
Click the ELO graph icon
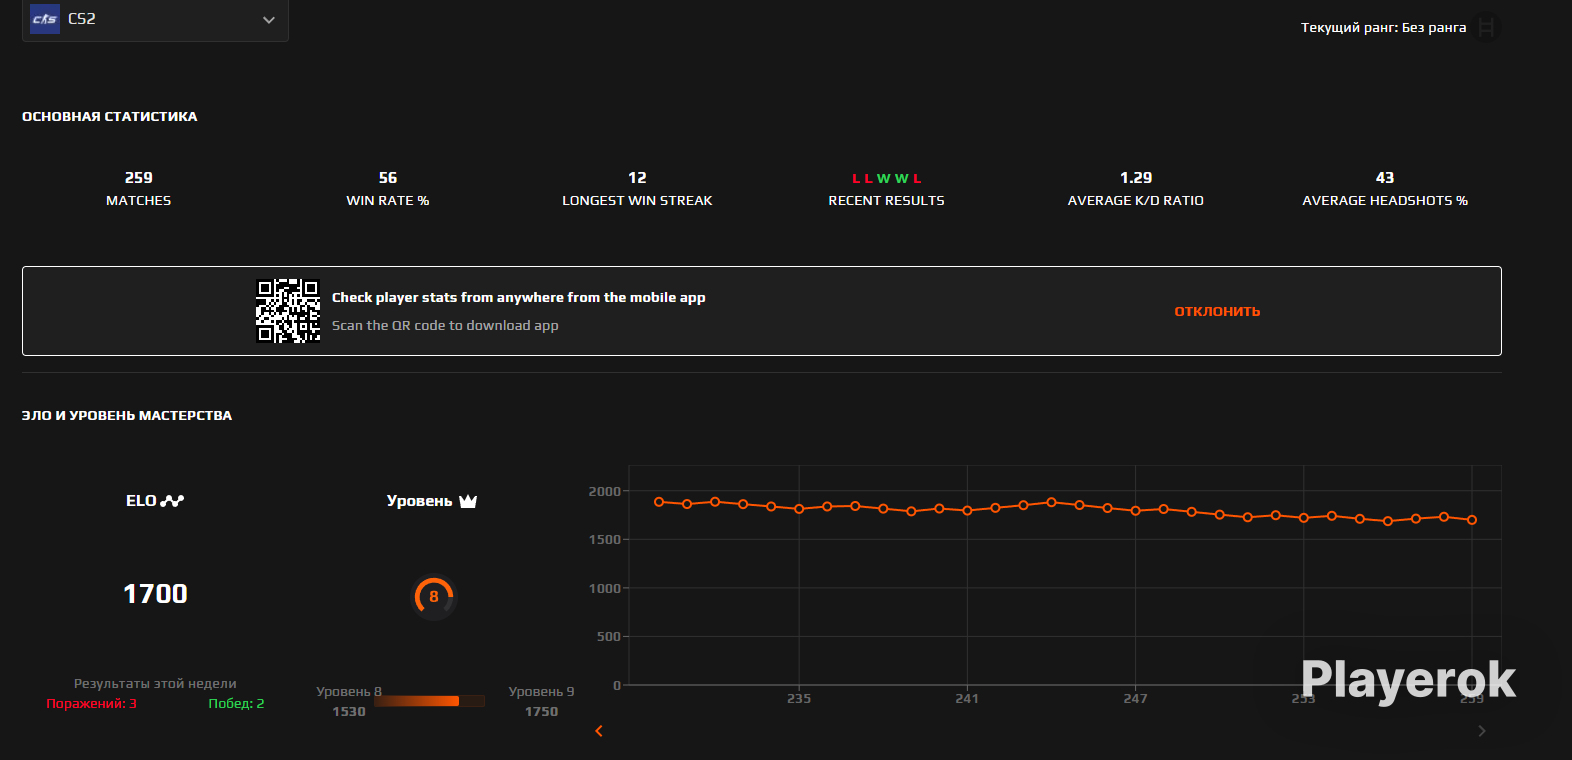click(x=172, y=501)
